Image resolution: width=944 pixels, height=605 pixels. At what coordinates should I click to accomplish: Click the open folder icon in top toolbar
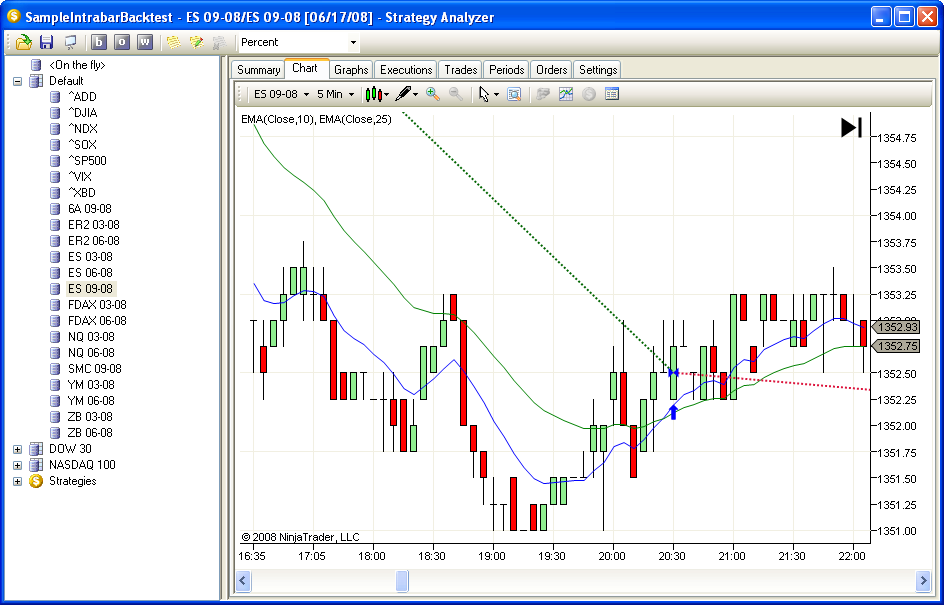tap(23, 42)
